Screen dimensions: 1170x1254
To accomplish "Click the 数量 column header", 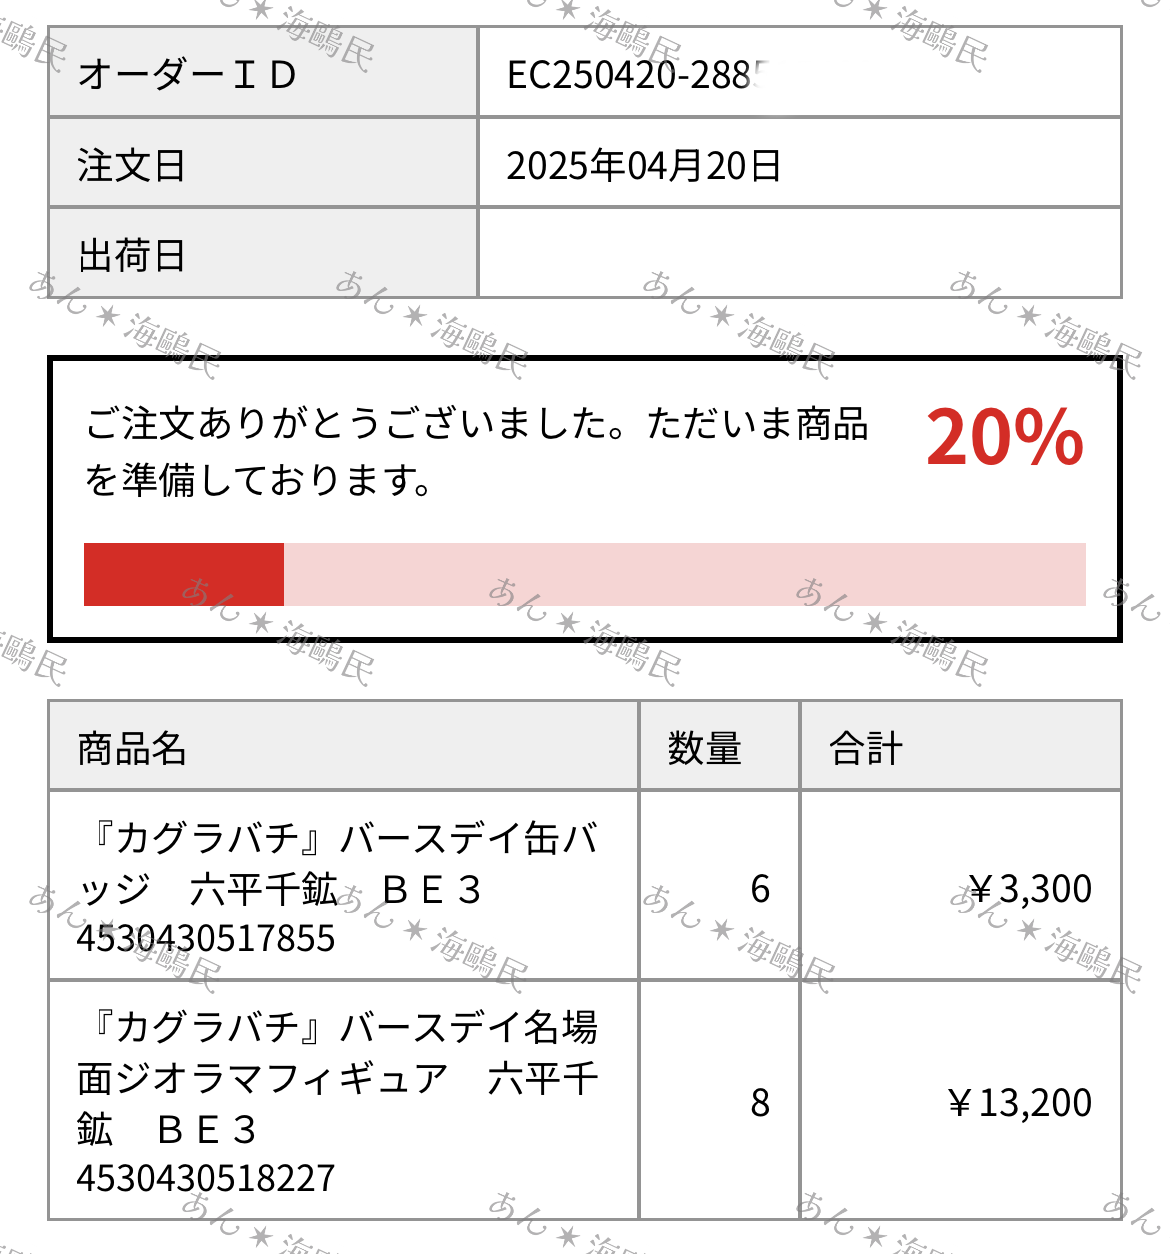I will pyautogui.click(x=719, y=746).
